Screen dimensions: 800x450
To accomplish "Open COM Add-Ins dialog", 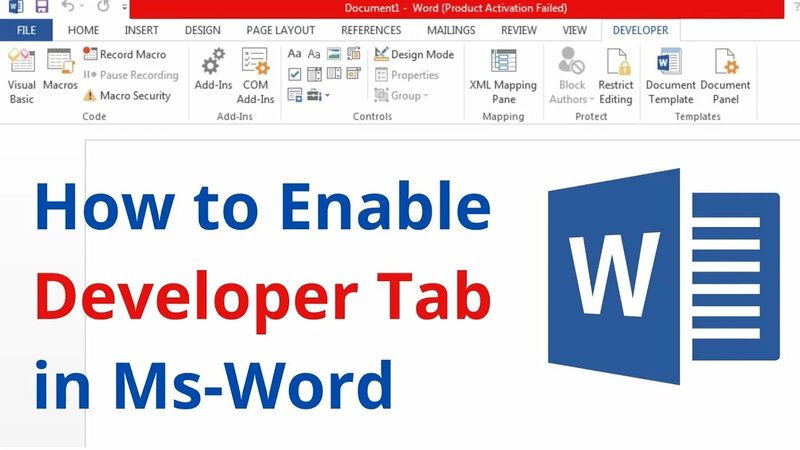I will [x=255, y=76].
